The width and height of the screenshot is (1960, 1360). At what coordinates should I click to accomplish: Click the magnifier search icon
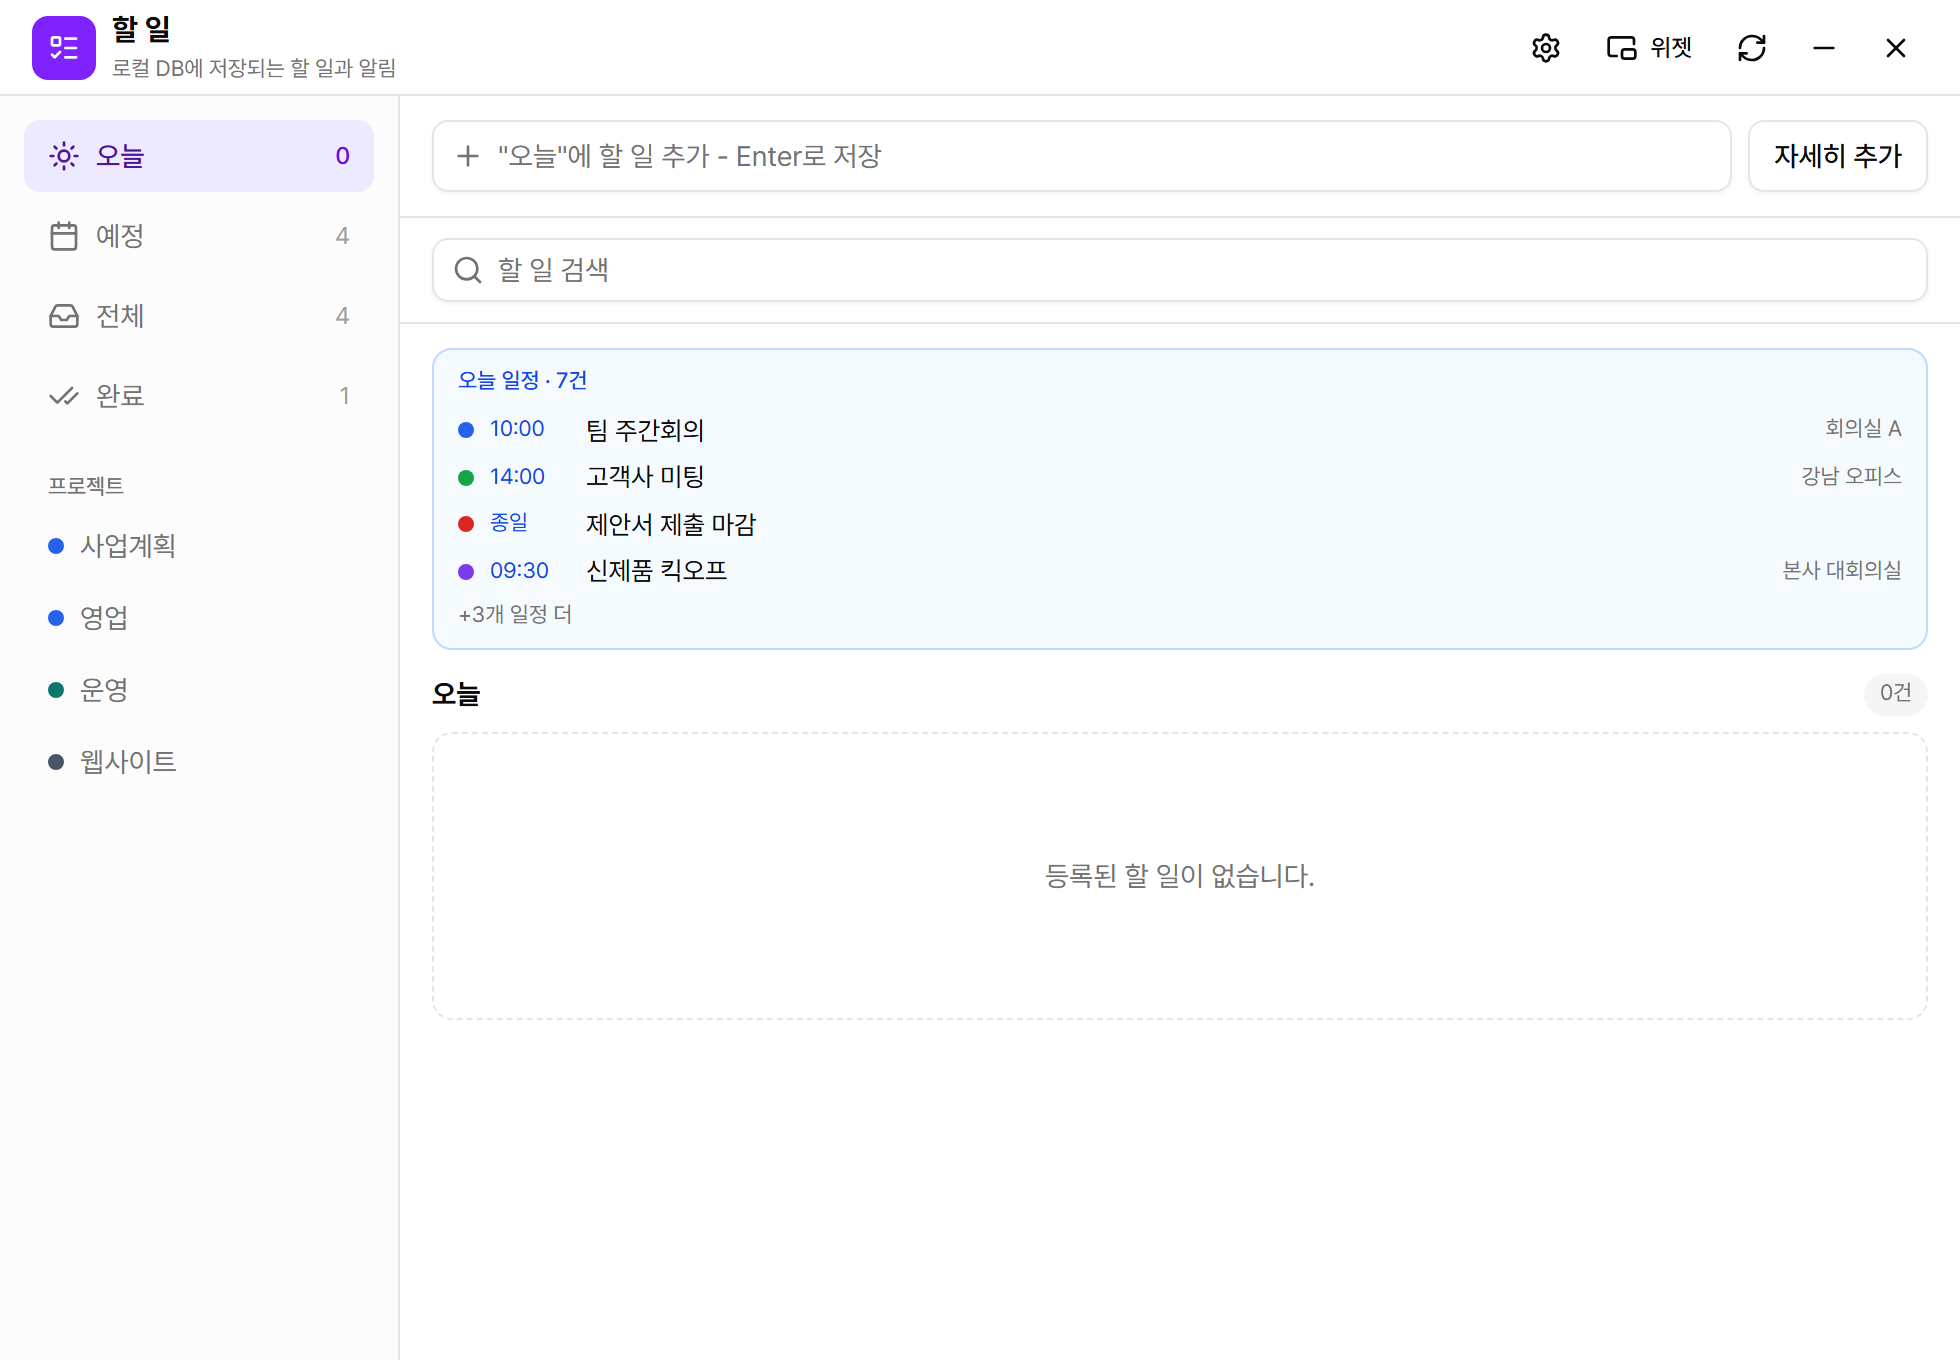[x=468, y=270]
